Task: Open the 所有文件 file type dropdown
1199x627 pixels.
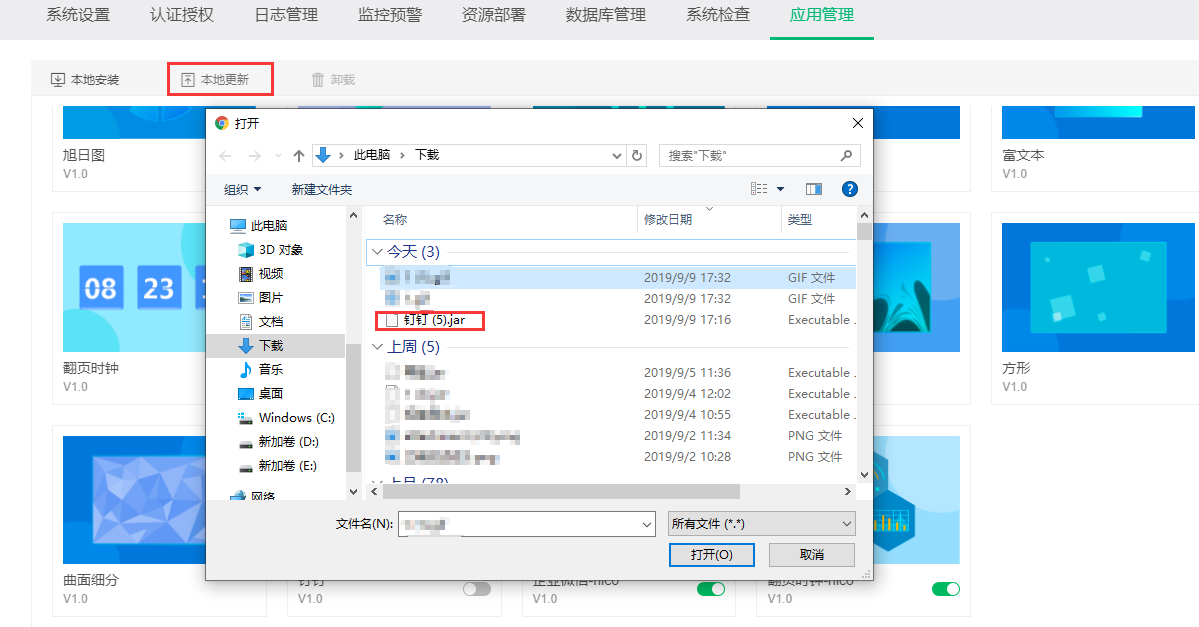Action: click(x=762, y=524)
